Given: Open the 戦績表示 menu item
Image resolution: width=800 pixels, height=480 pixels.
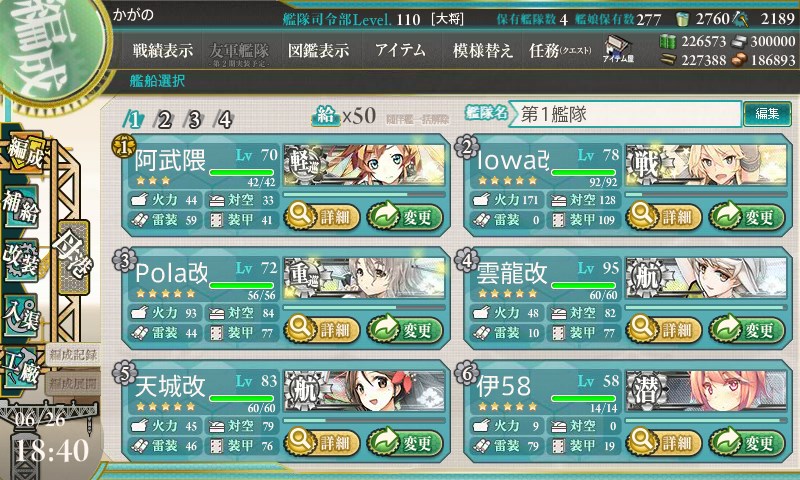Looking at the screenshot, I should click(163, 50).
